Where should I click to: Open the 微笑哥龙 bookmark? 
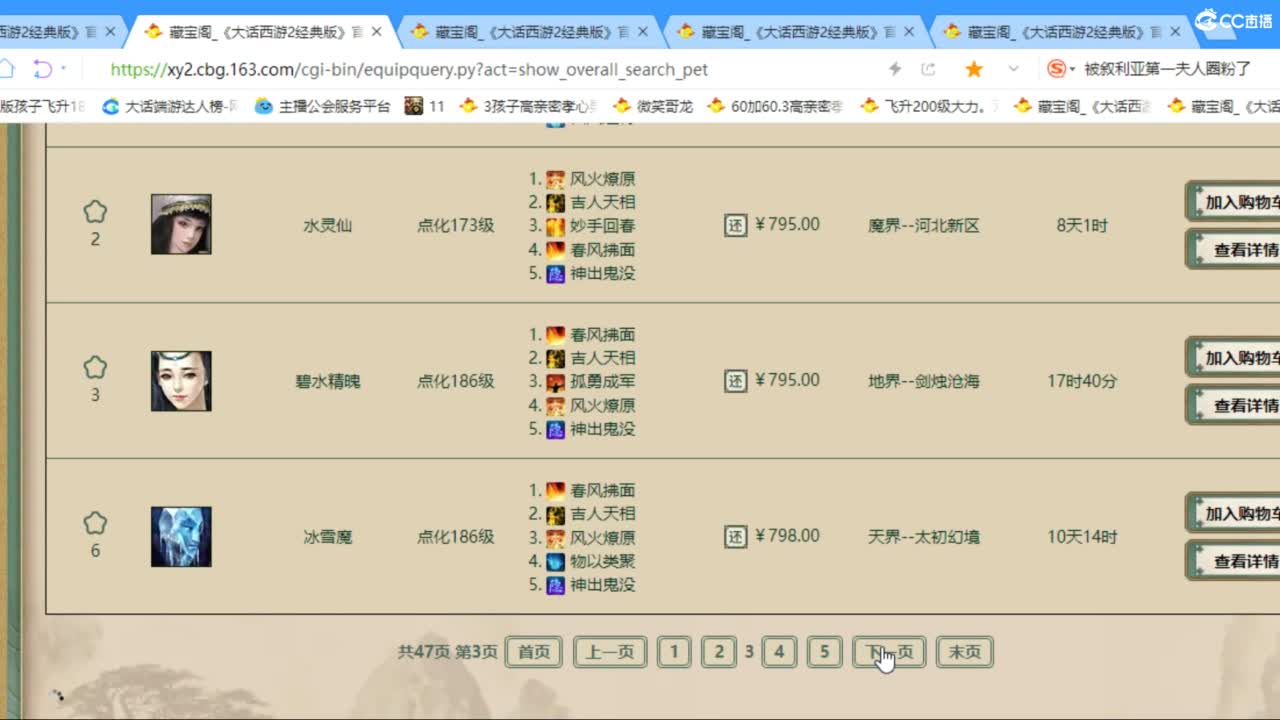[653, 106]
